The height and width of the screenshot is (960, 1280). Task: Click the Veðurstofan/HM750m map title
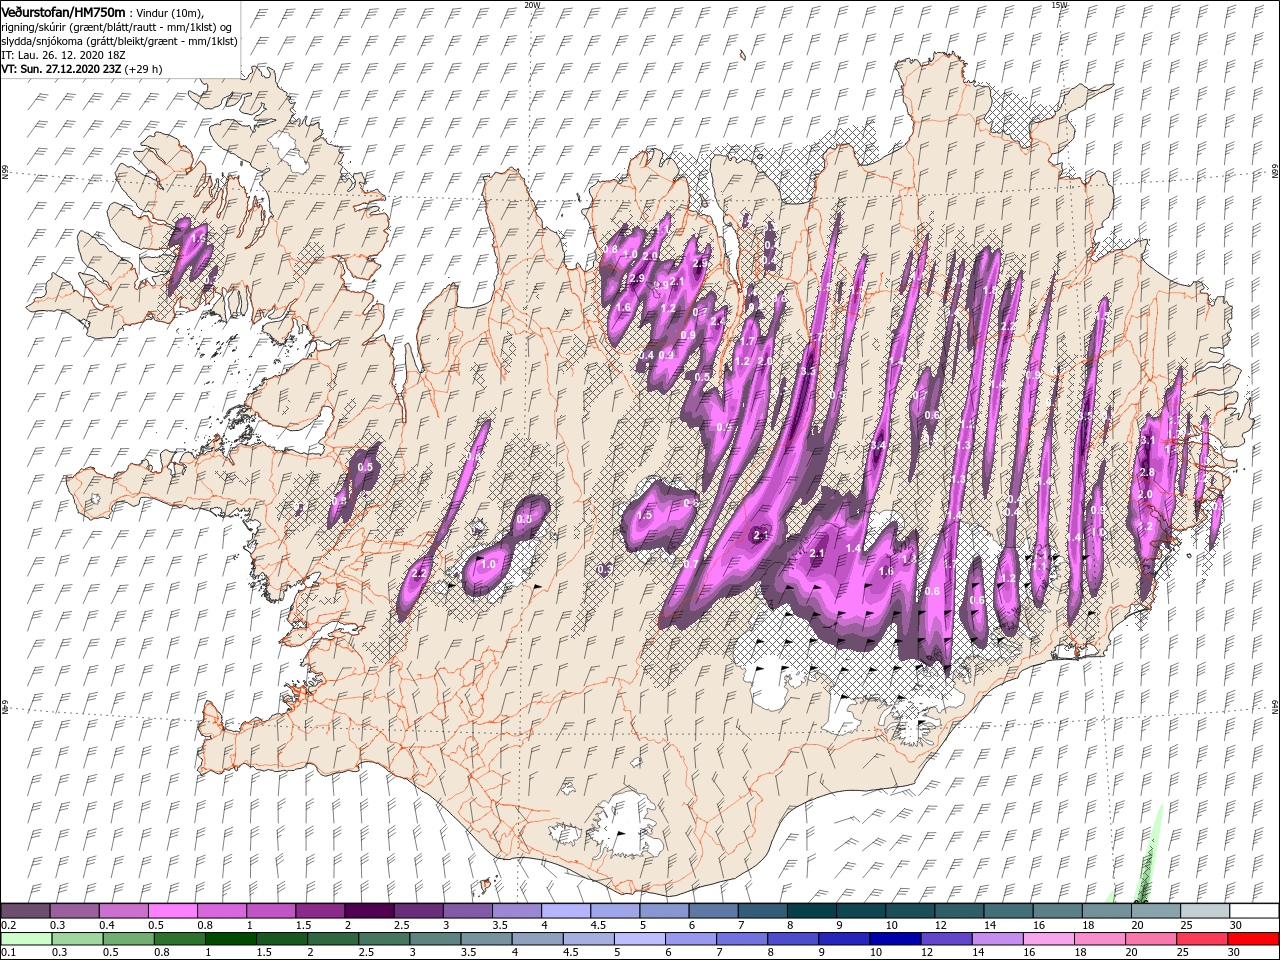[63, 11]
